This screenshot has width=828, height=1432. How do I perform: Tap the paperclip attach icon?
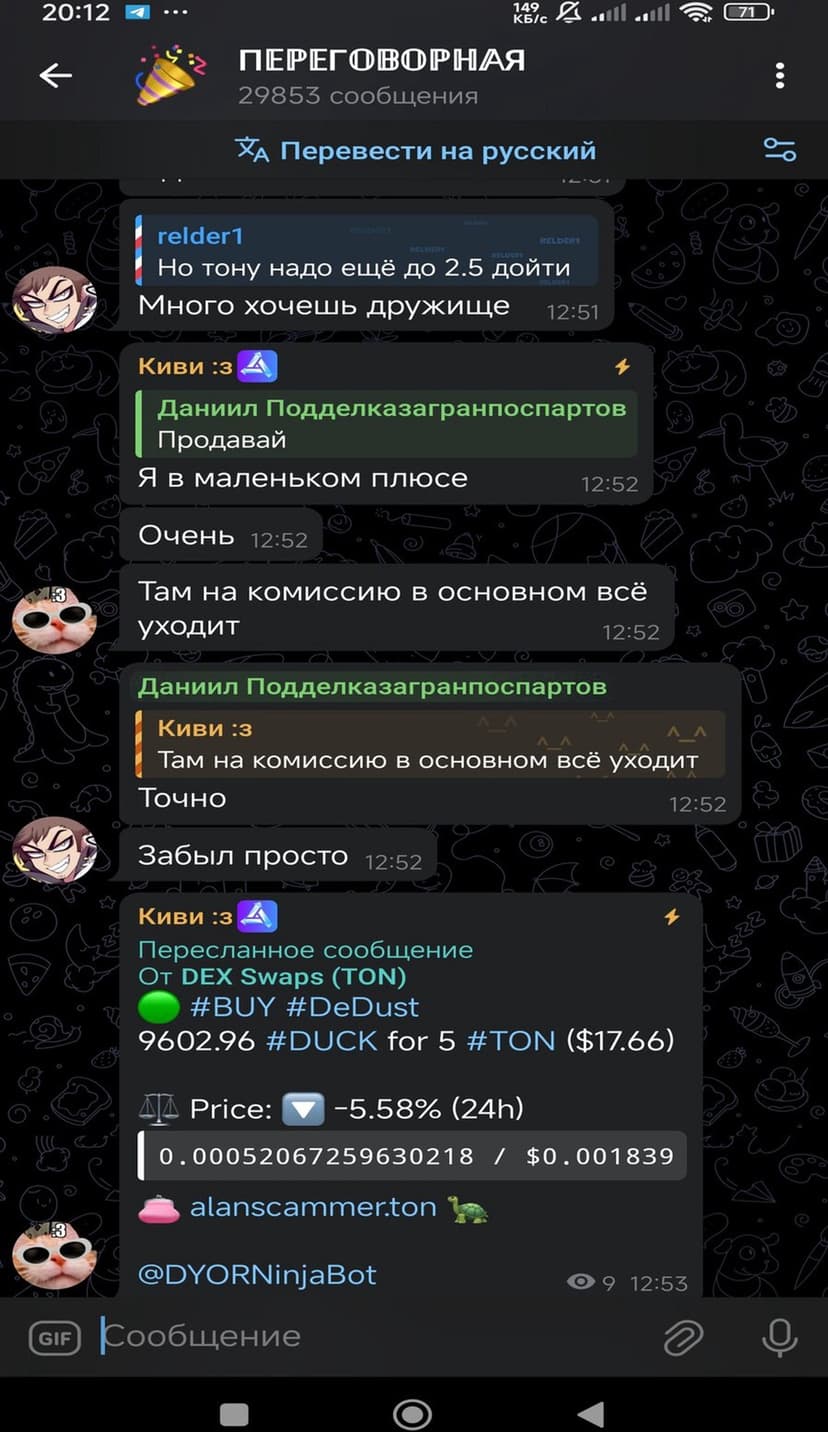684,1337
